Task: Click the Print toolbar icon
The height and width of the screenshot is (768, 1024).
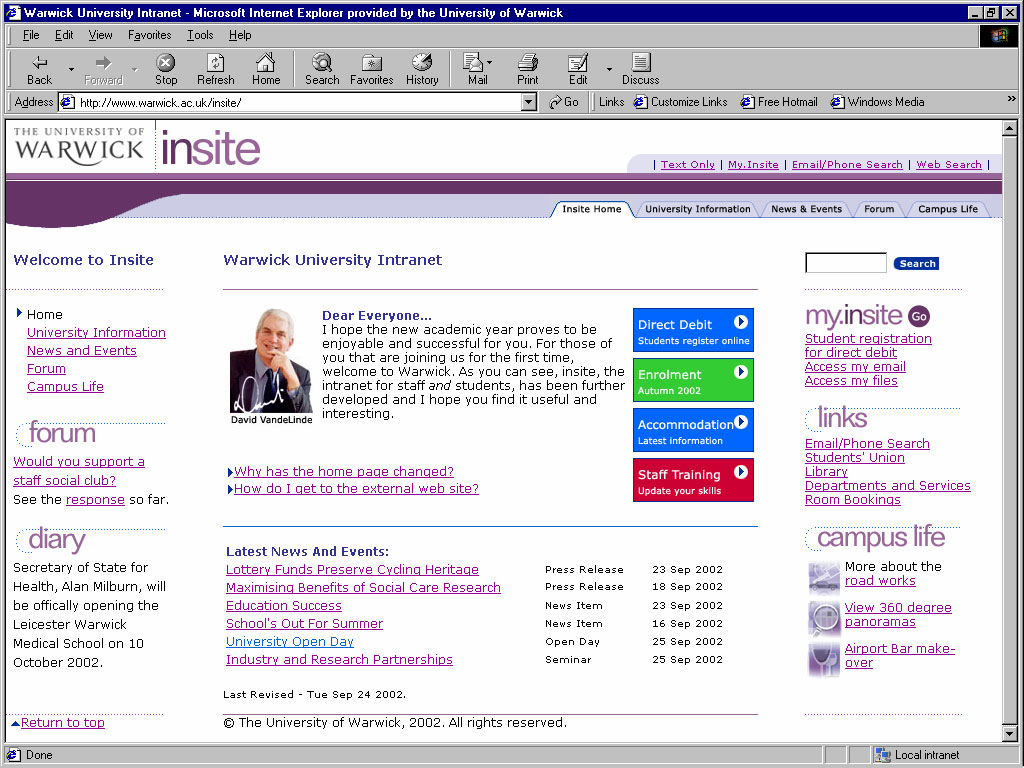Action: (x=527, y=69)
